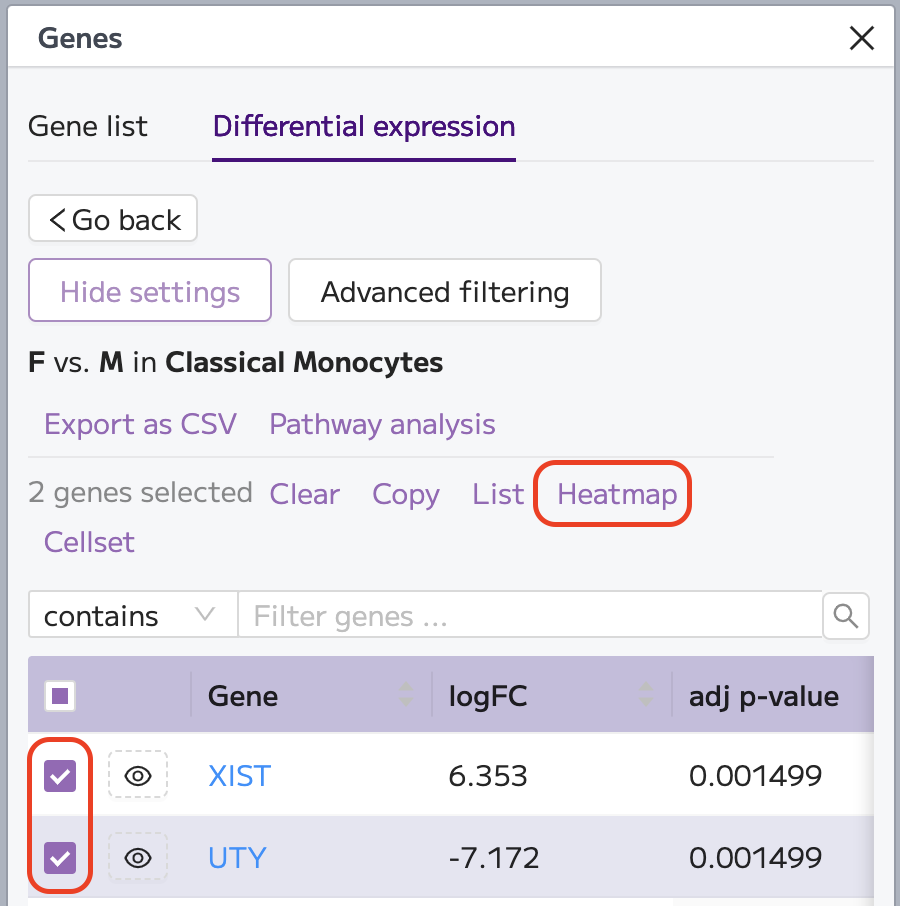Screen dimensions: 900x906
Task: Open the XIST gene link
Action: pos(239,775)
